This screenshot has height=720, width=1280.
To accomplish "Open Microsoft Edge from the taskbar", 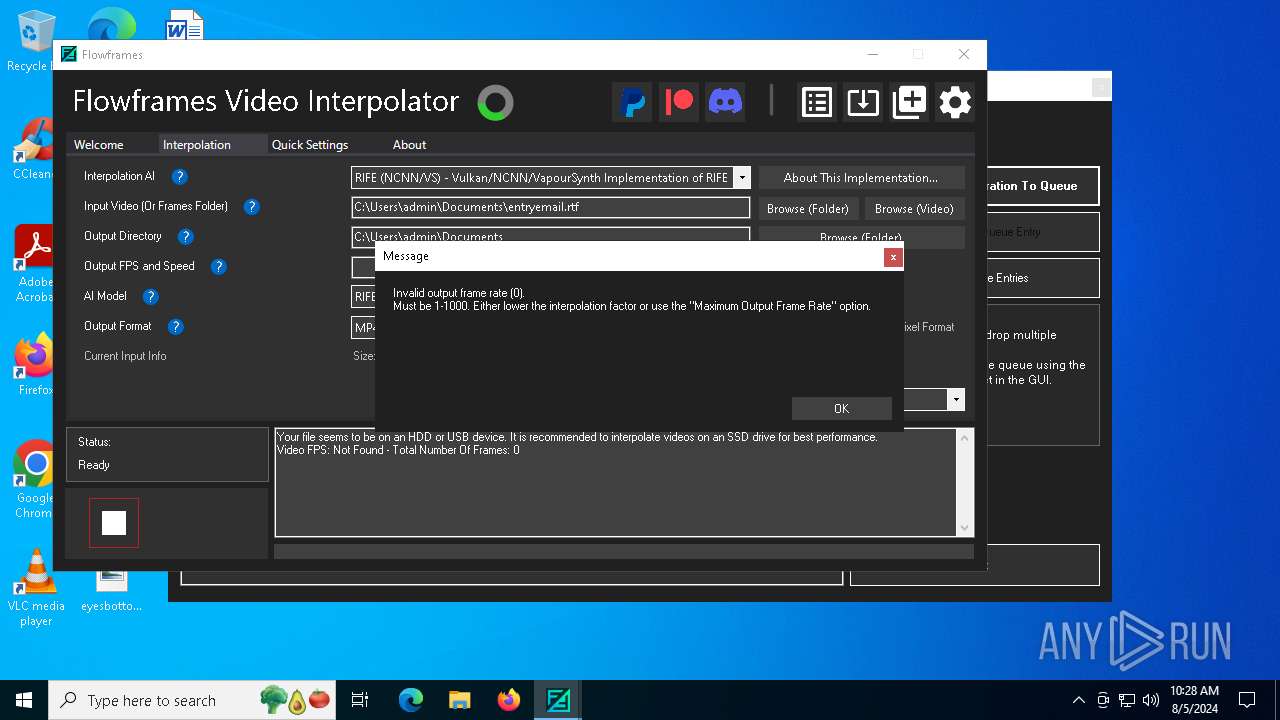I will pyautogui.click(x=411, y=700).
